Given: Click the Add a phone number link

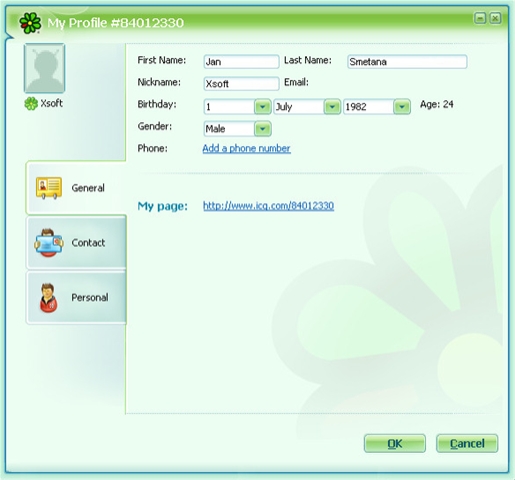Looking at the screenshot, I should tap(247, 148).
